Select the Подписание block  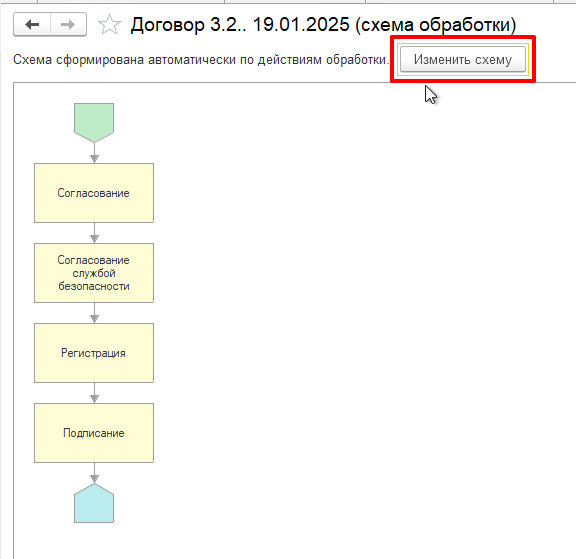tap(94, 433)
